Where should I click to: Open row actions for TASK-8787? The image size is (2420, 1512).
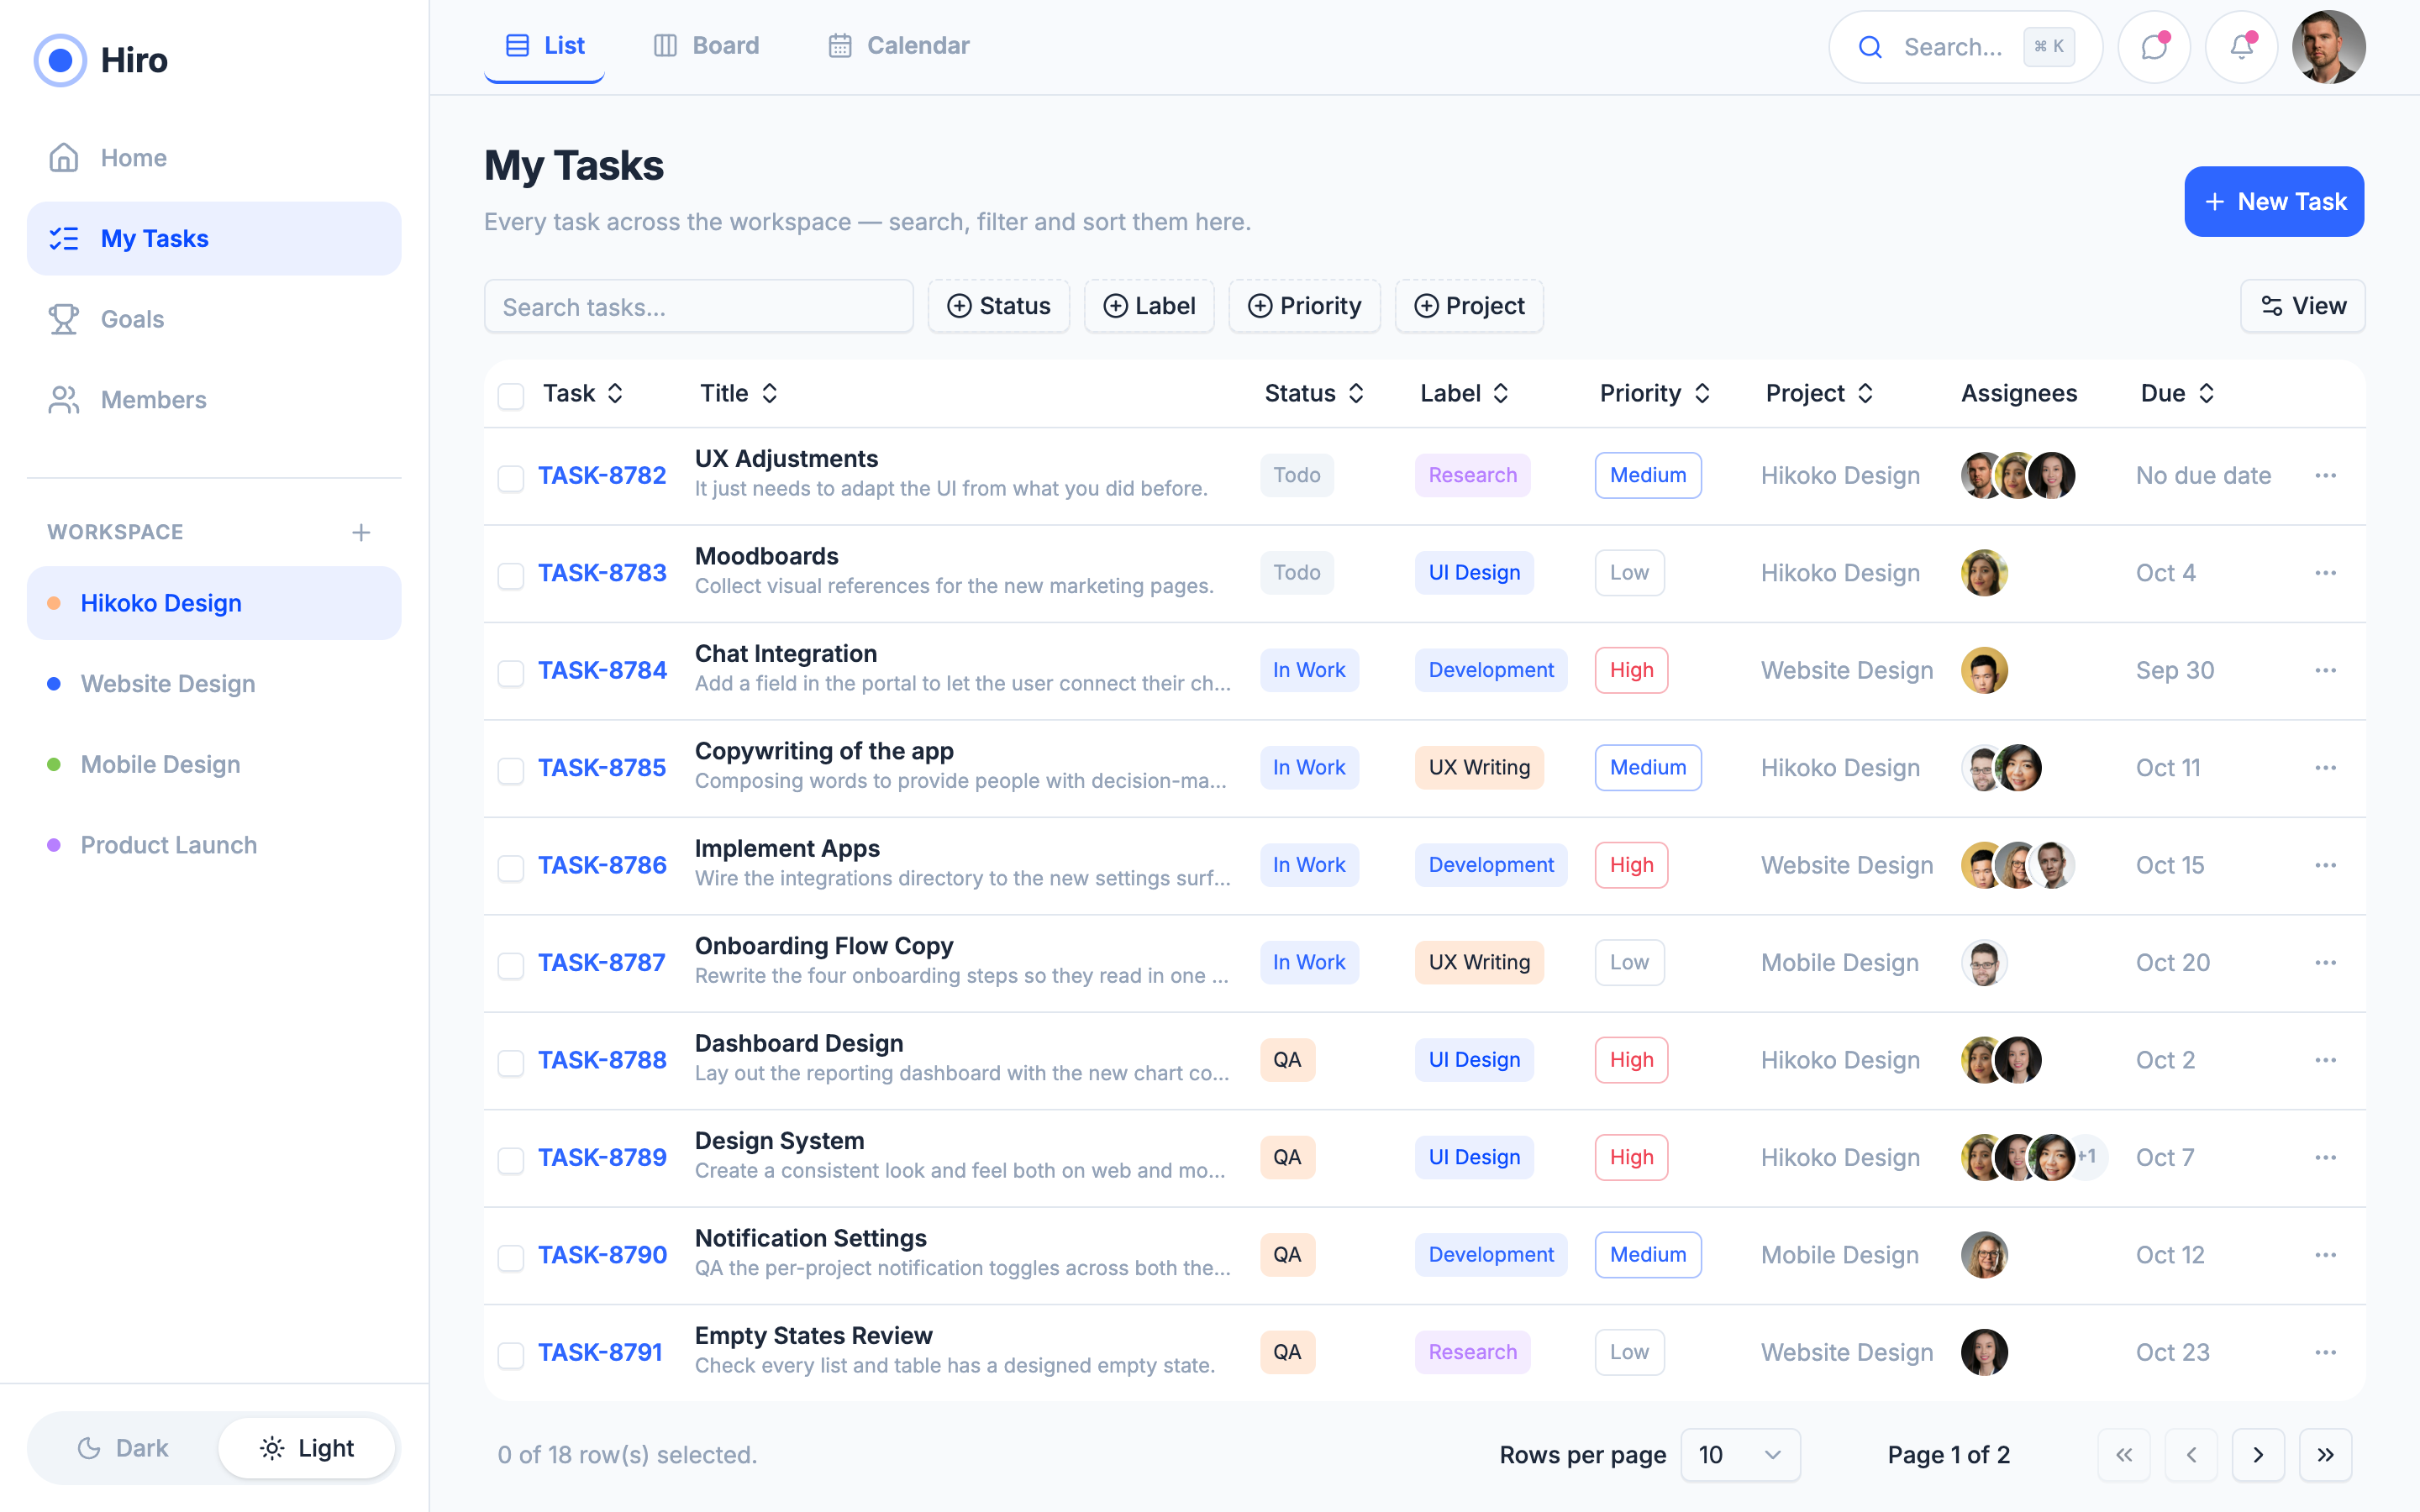pyautogui.click(x=2325, y=963)
